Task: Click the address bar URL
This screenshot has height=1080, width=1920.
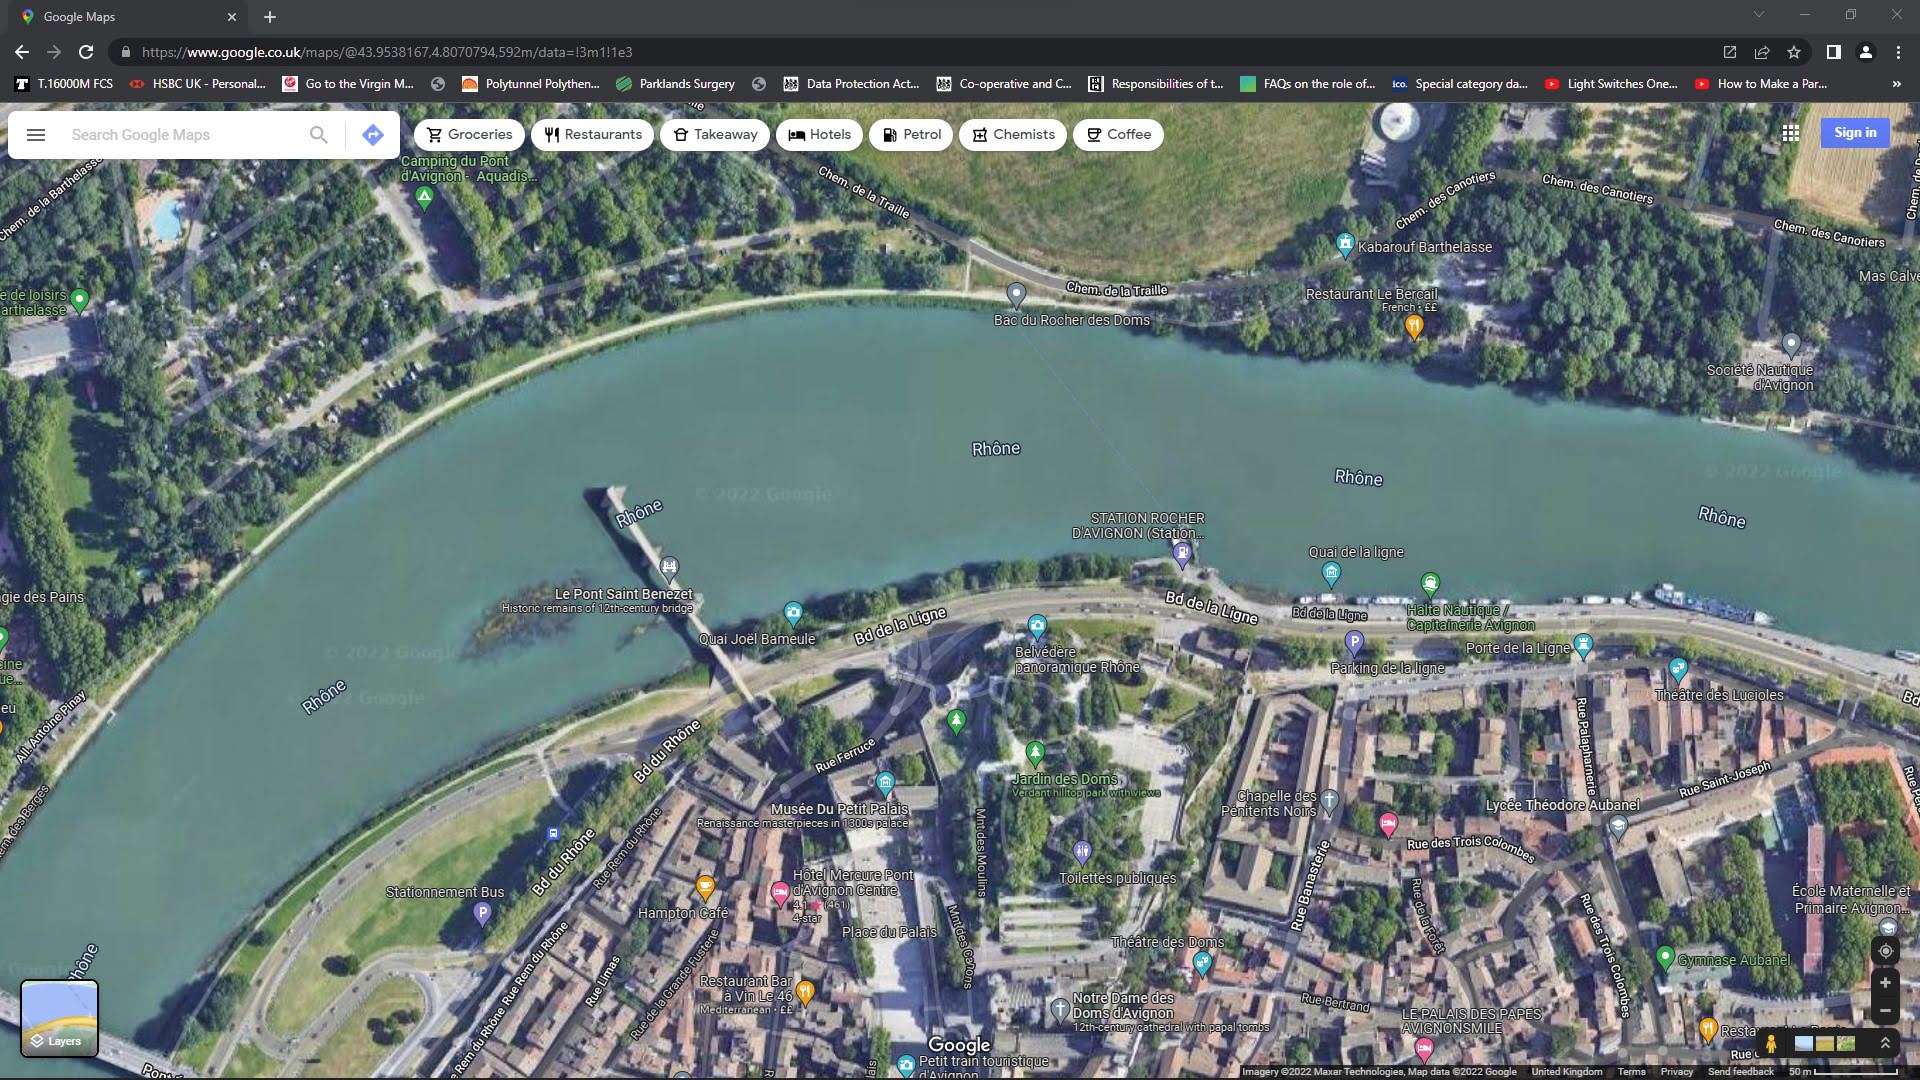Action: click(x=387, y=52)
